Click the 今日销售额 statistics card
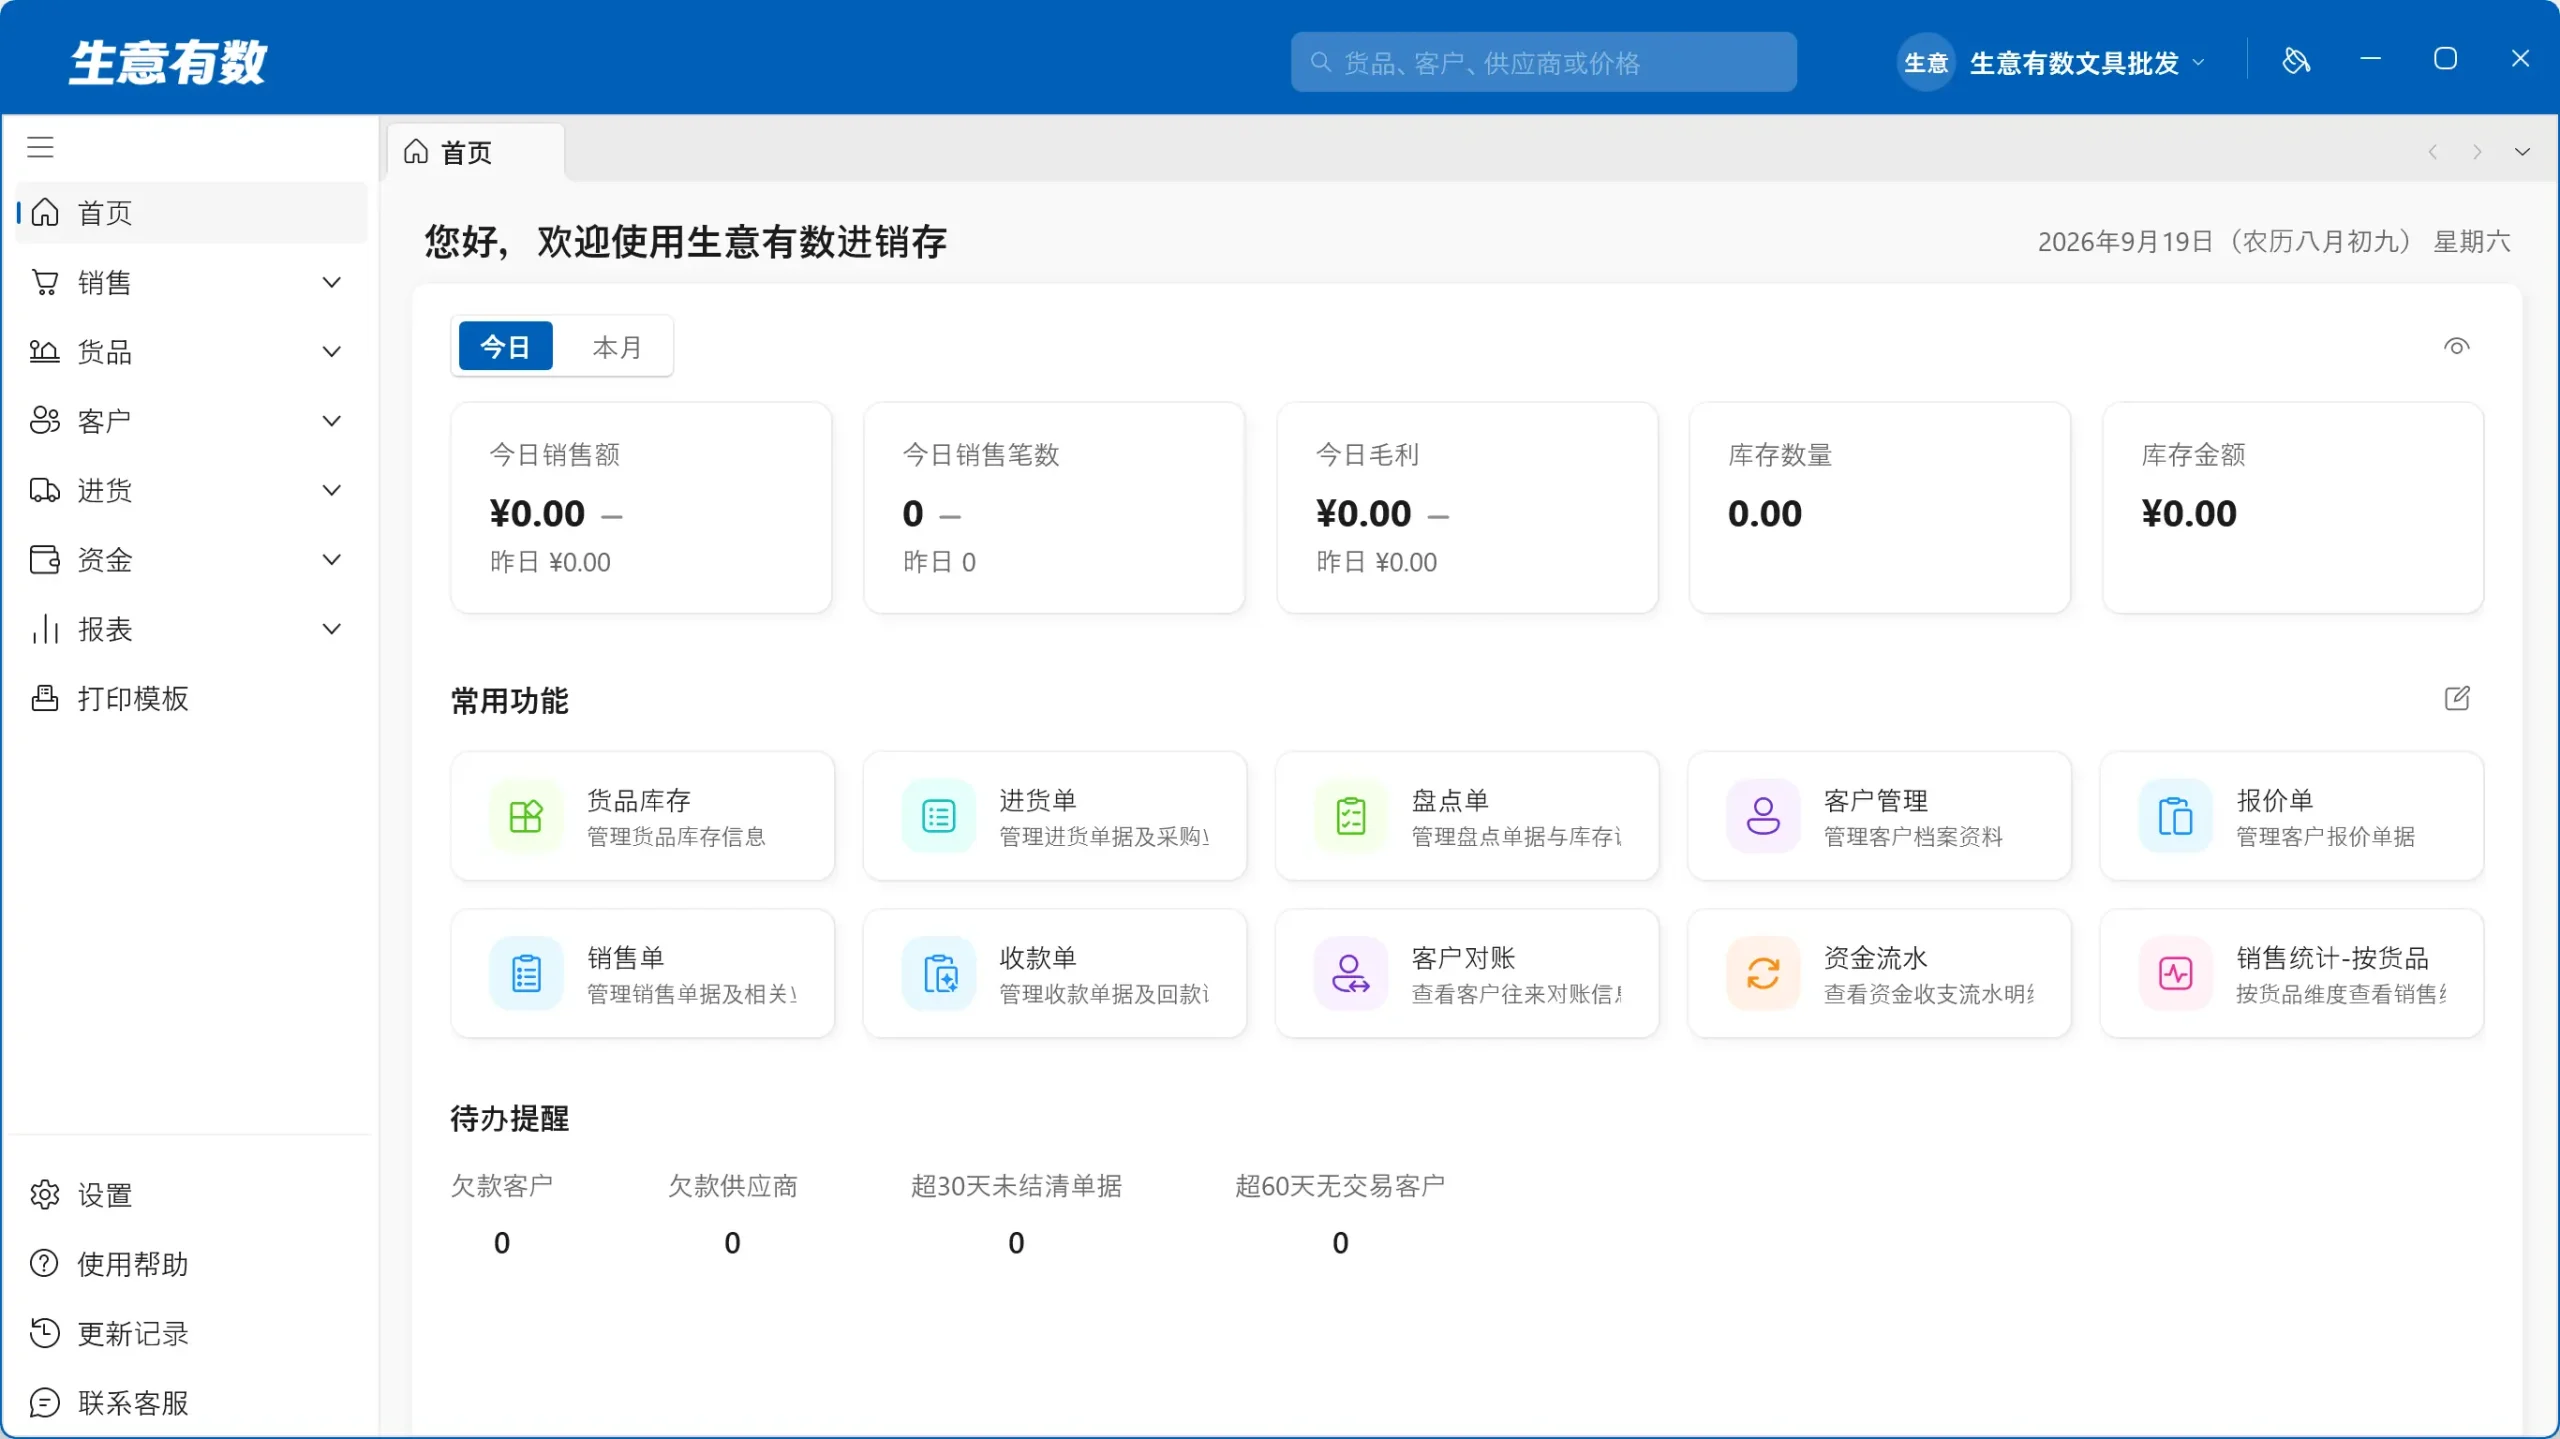The image size is (2560, 1439). click(x=641, y=508)
